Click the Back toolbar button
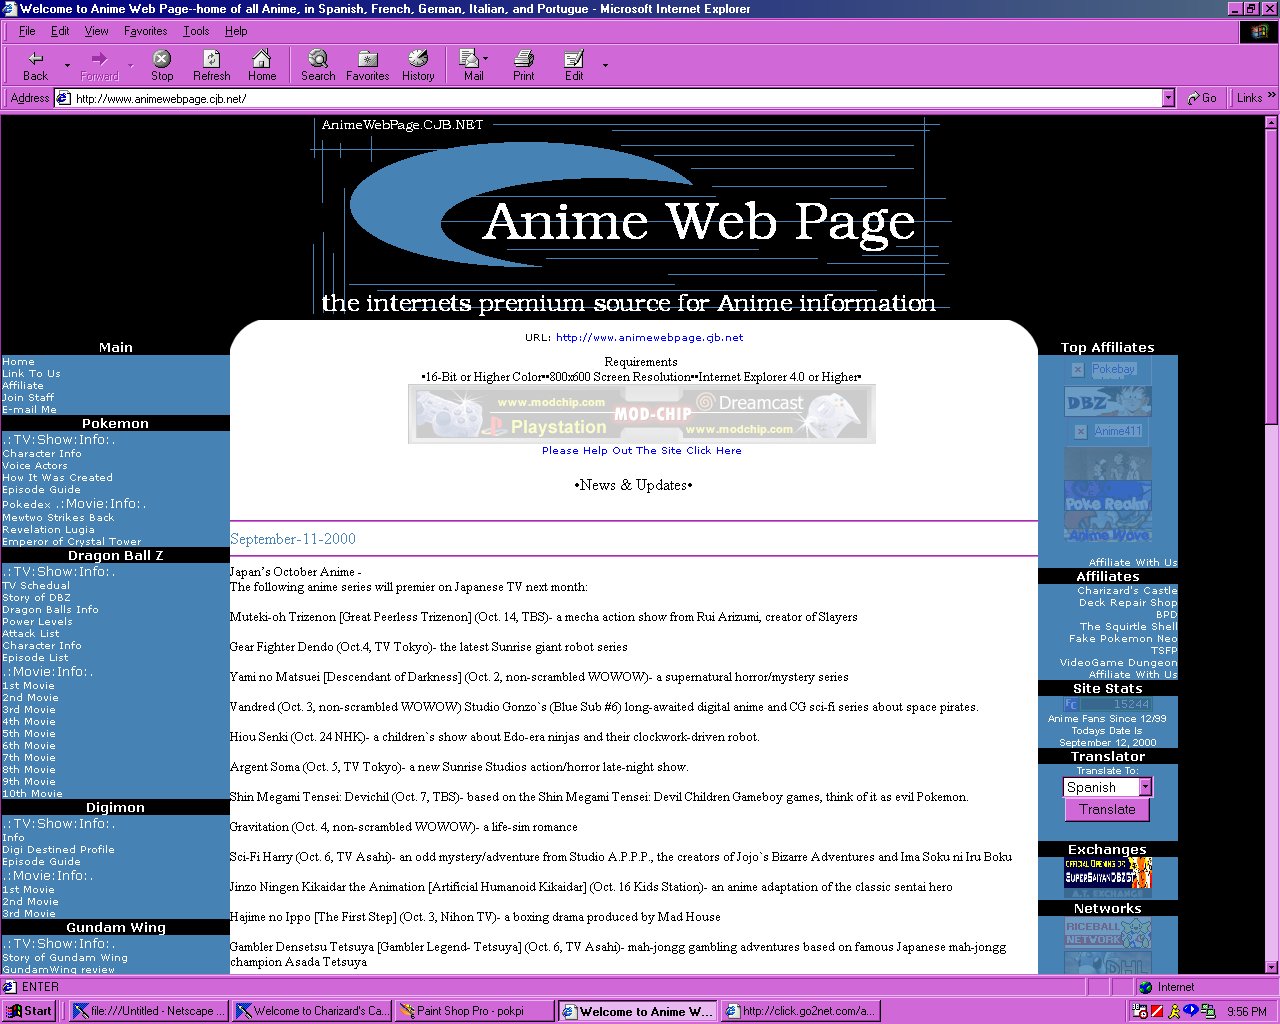This screenshot has height=1024, width=1280. (36, 65)
